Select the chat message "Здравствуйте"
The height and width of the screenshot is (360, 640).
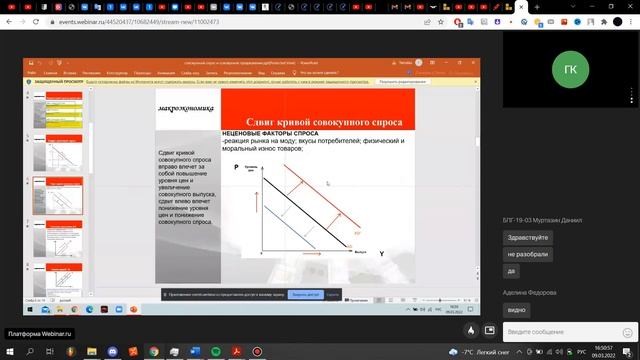point(528,238)
